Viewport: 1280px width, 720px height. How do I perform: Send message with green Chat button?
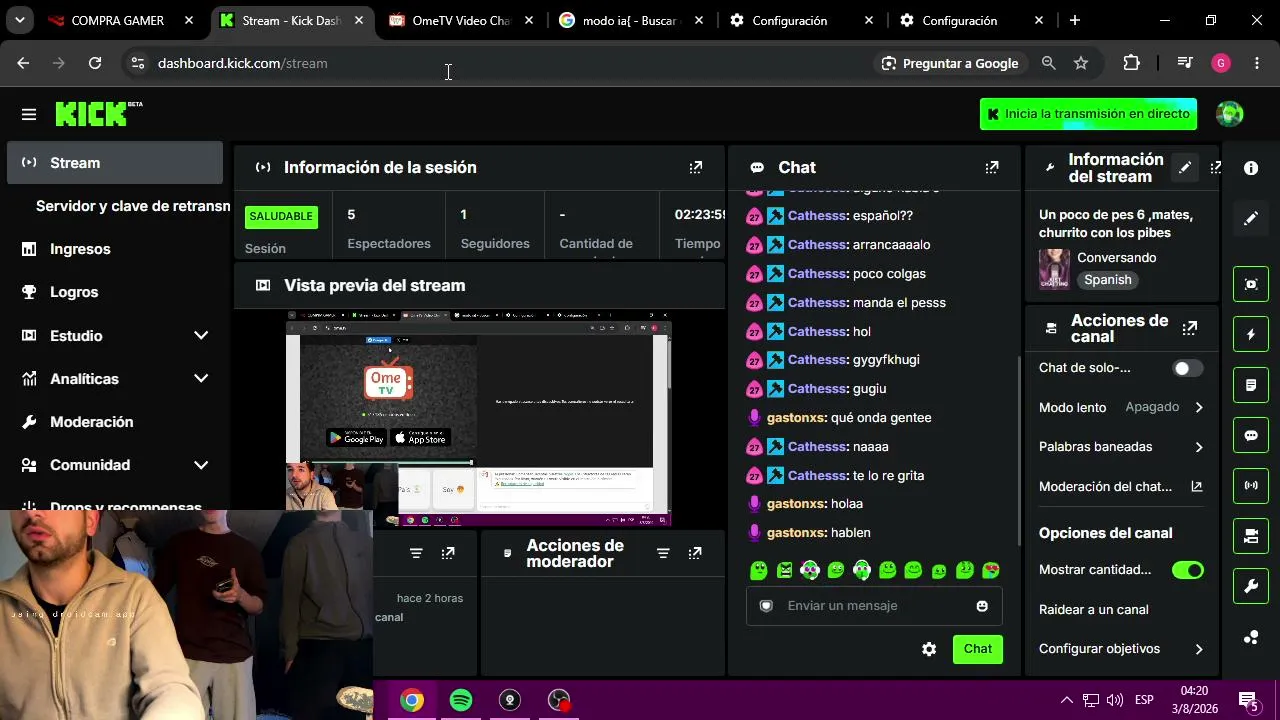click(x=978, y=649)
